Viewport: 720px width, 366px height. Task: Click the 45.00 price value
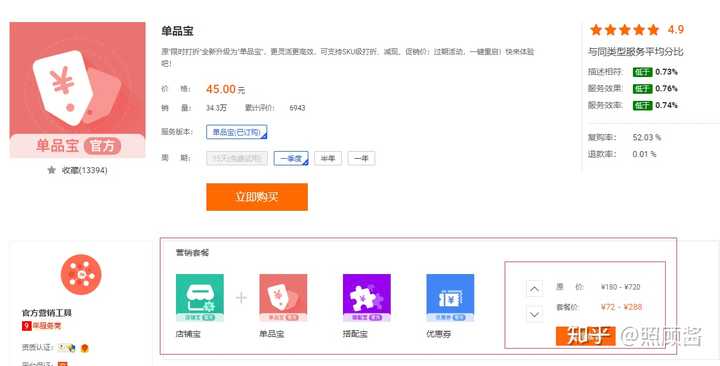click(x=221, y=89)
